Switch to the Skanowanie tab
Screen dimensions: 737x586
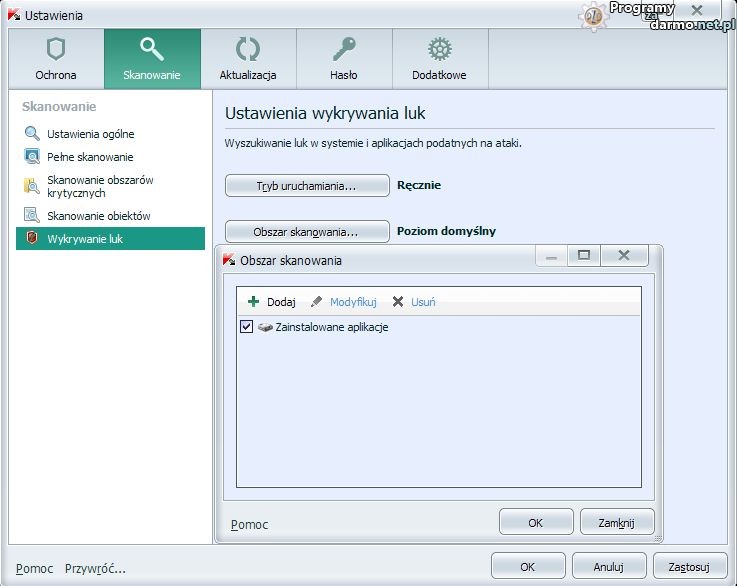(x=152, y=59)
